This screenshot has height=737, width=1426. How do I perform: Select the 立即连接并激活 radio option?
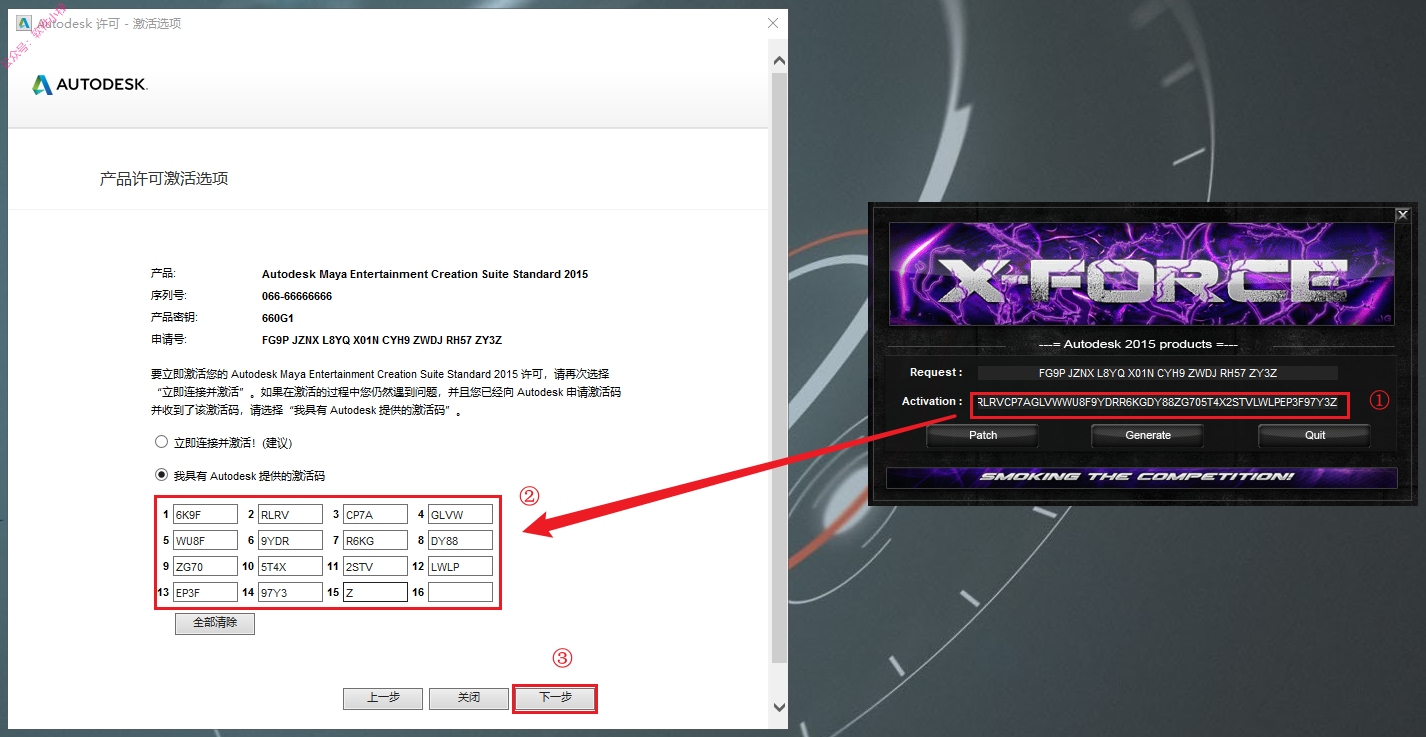[x=161, y=442]
